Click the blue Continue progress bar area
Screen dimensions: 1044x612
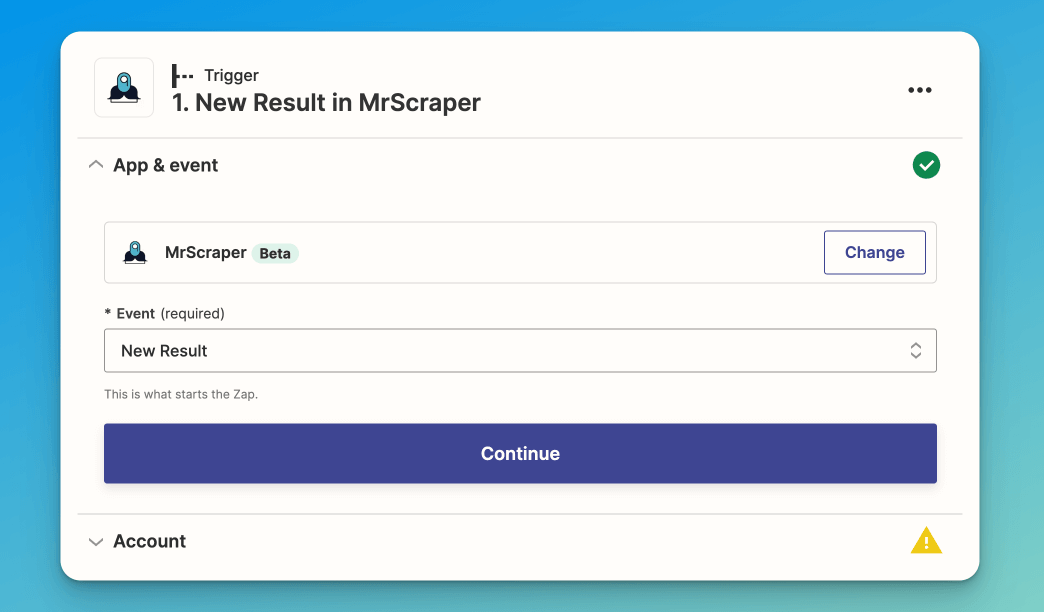(x=520, y=453)
